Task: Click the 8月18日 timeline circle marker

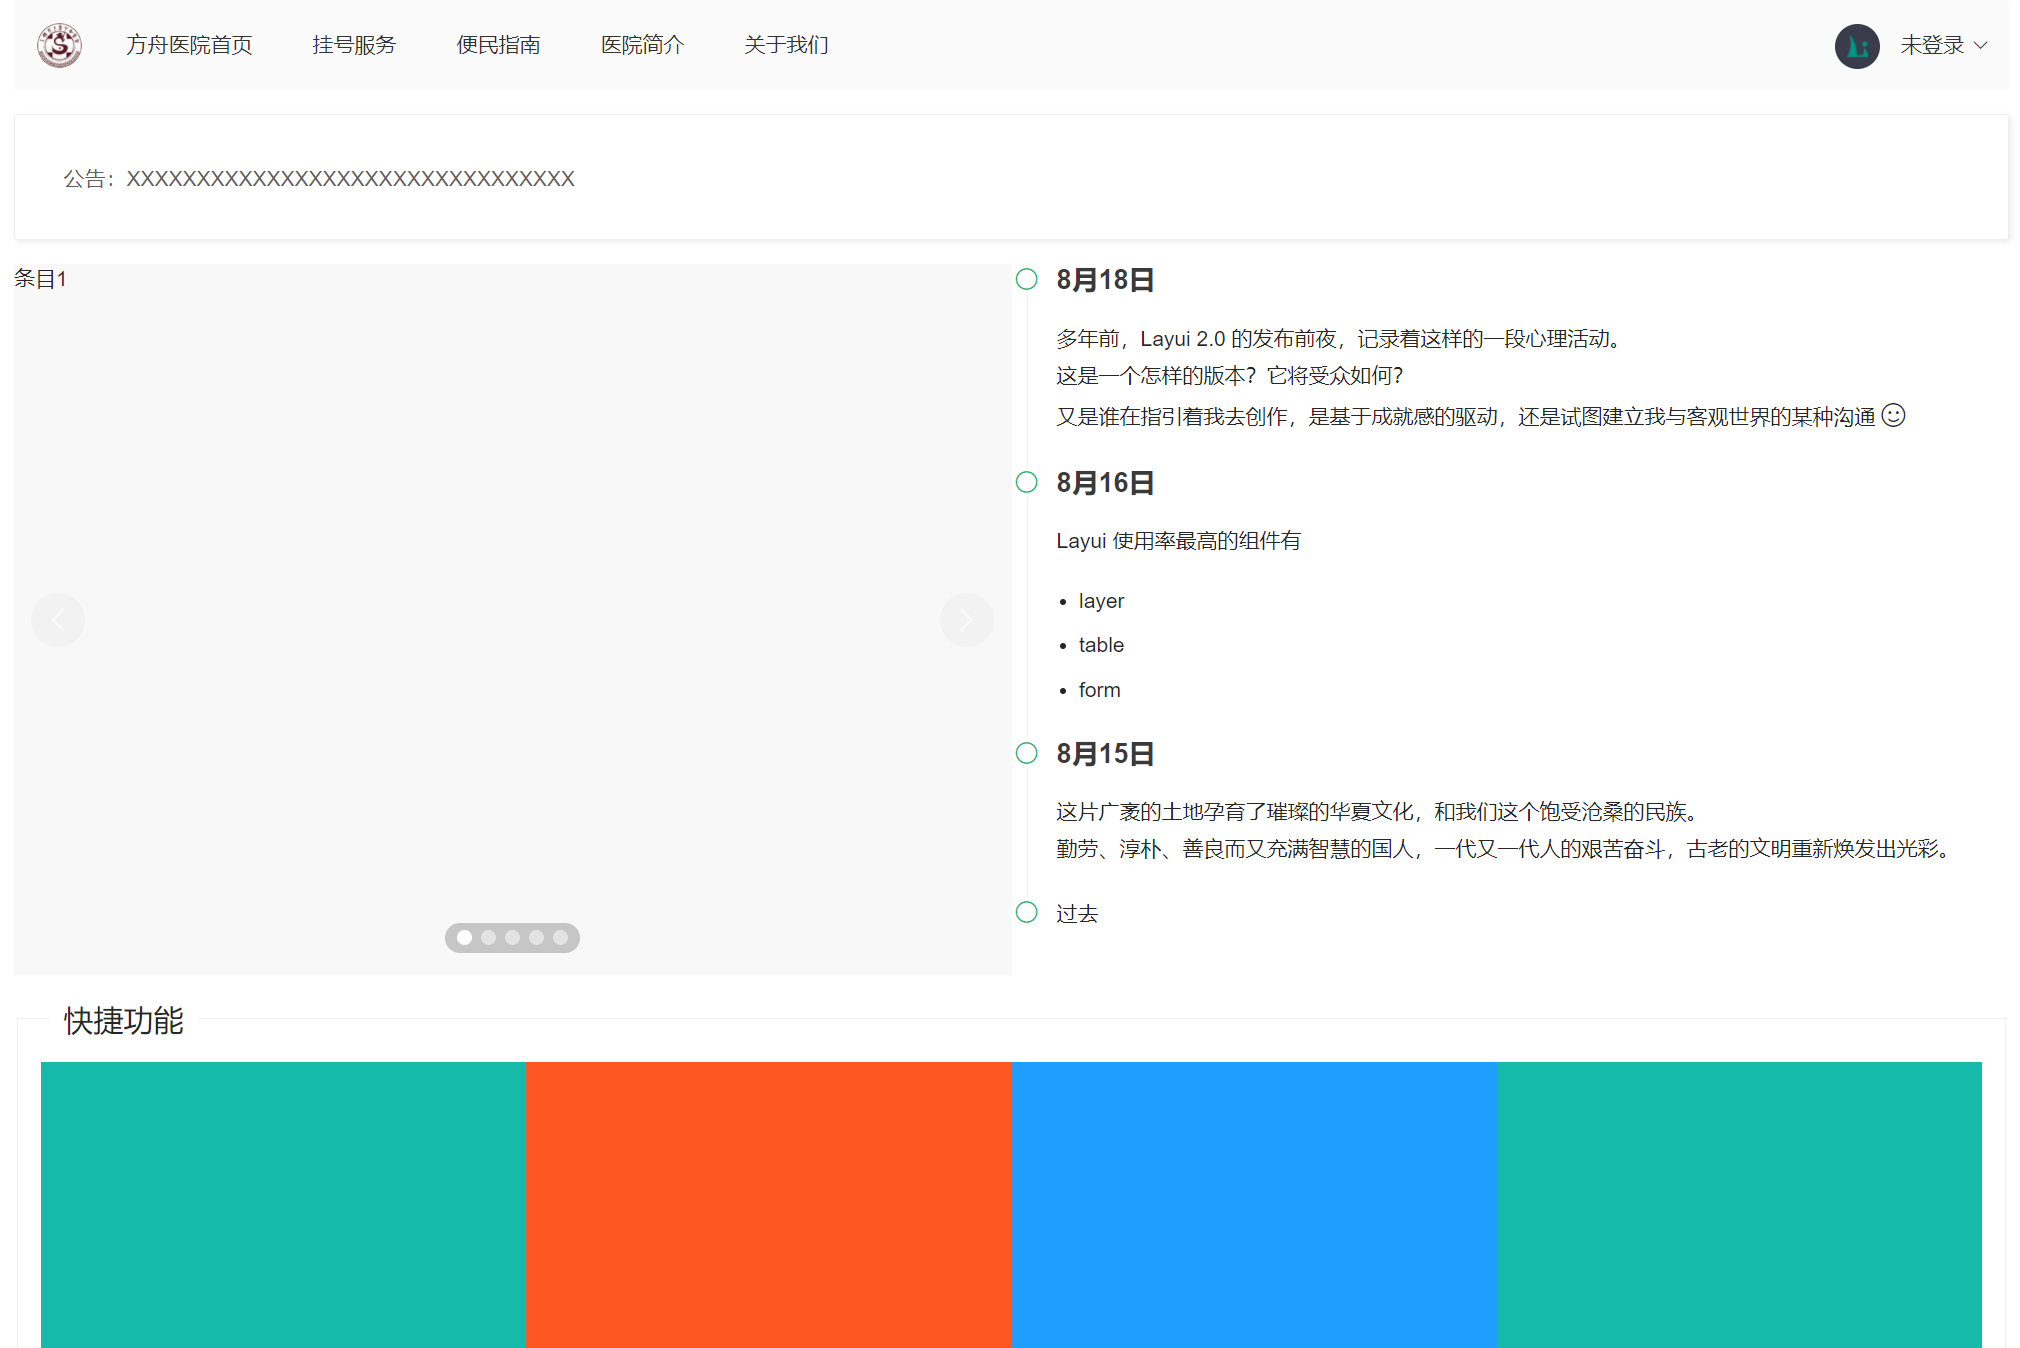Action: 1026,279
